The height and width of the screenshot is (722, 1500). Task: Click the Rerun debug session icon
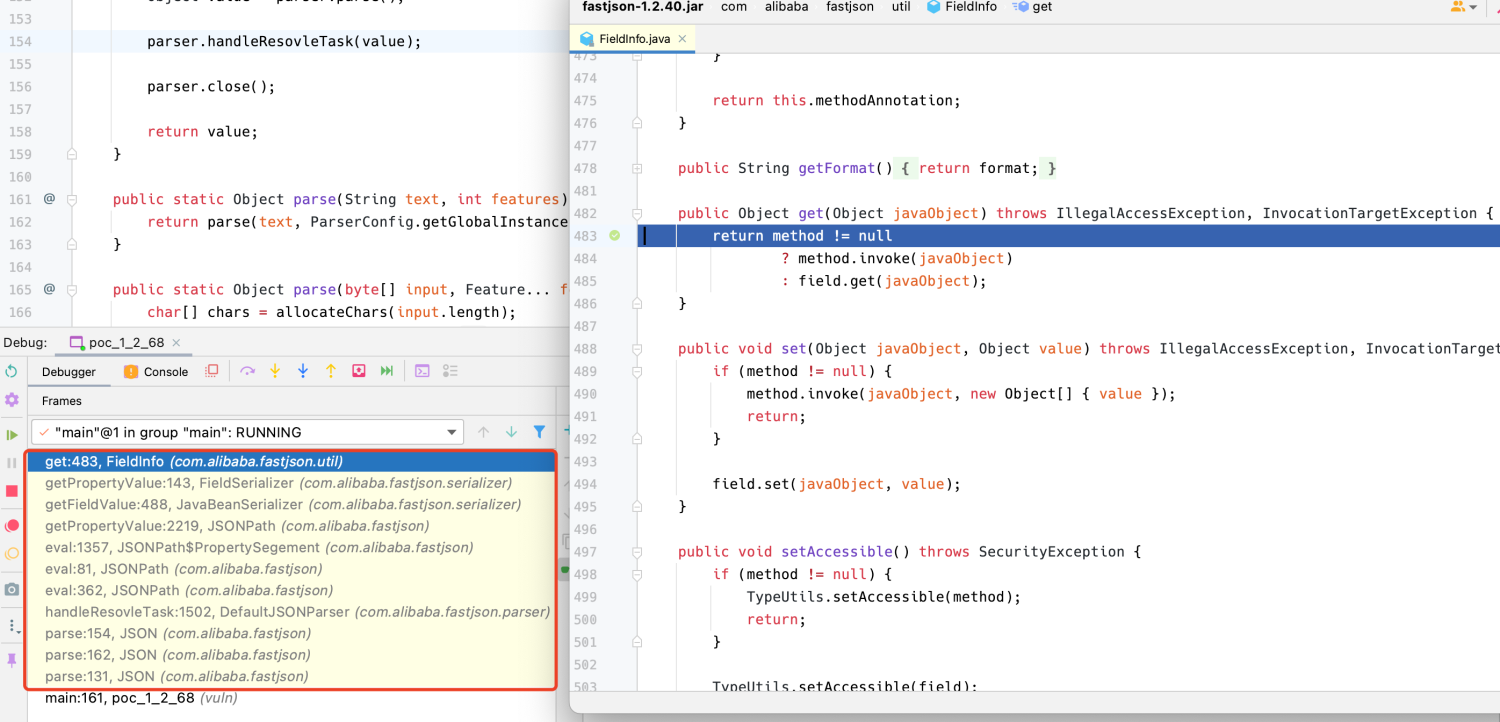point(11,371)
